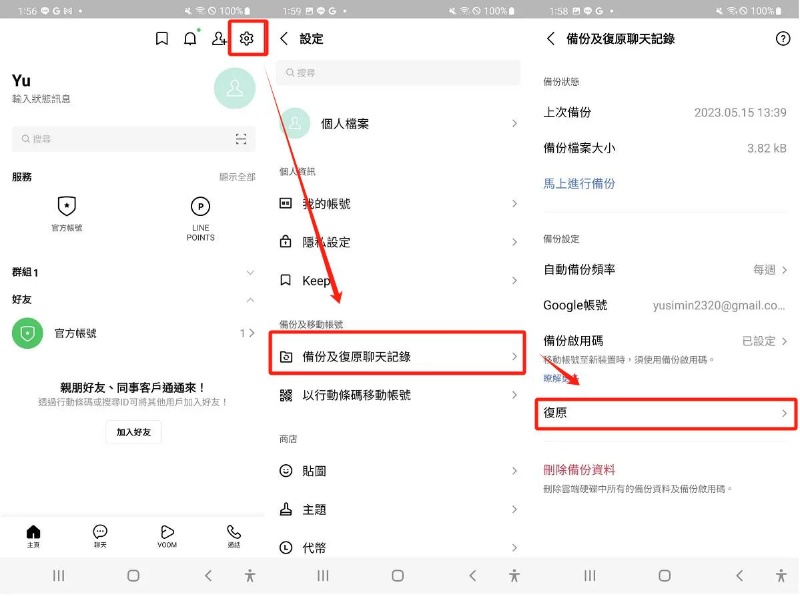800x596 pixels.
Task: Tap the help question mark icon
Action: 782,39
